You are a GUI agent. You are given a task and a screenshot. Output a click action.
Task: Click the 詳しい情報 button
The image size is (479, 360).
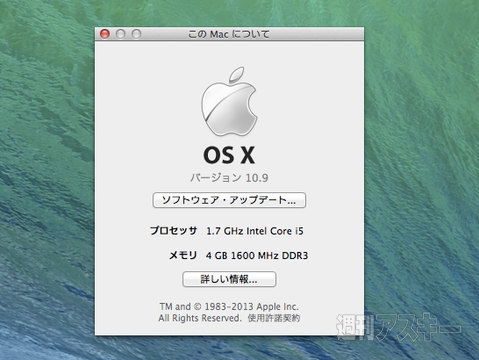[x=229, y=279]
